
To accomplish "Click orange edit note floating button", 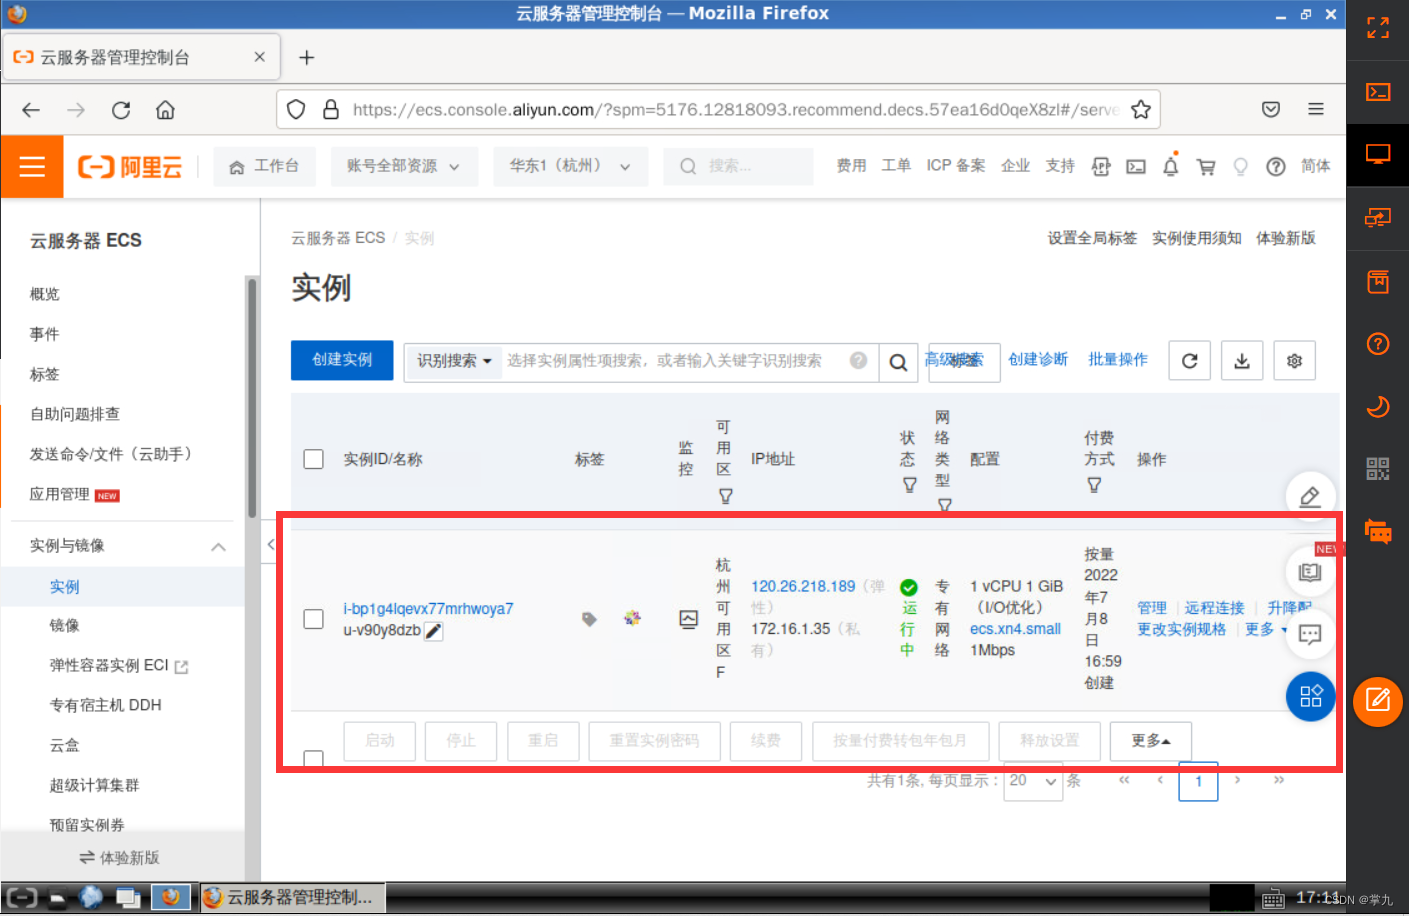I will click(x=1378, y=700).
